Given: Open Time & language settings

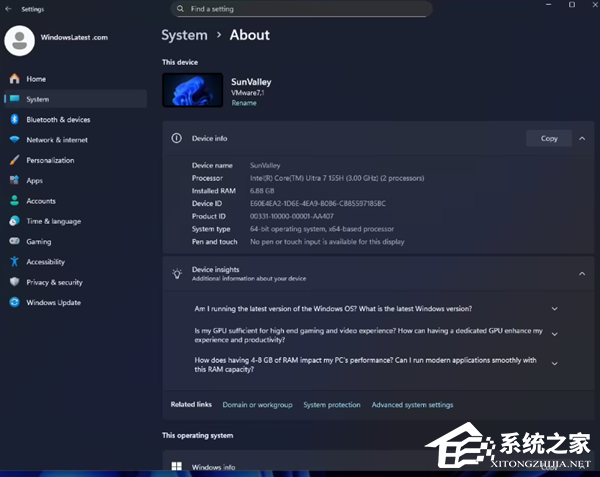Looking at the screenshot, I should tap(75, 221).
